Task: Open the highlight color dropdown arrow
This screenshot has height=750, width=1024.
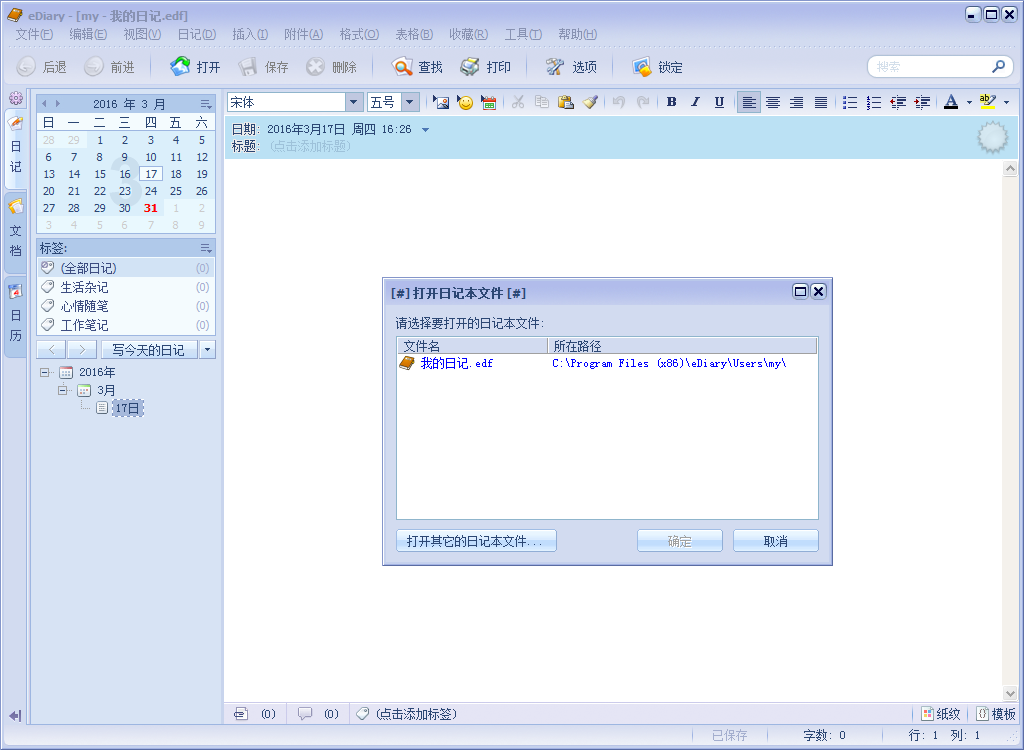Action: click(1006, 103)
